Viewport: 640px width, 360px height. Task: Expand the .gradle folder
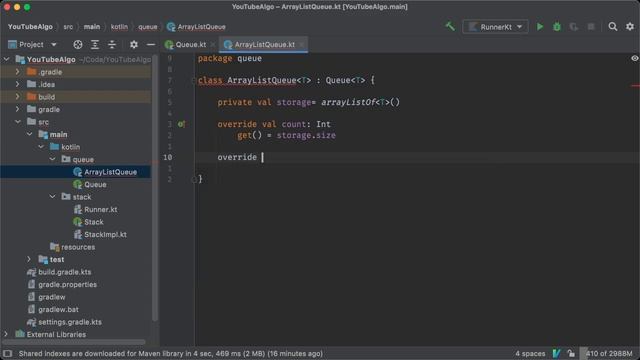click(x=18, y=72)
